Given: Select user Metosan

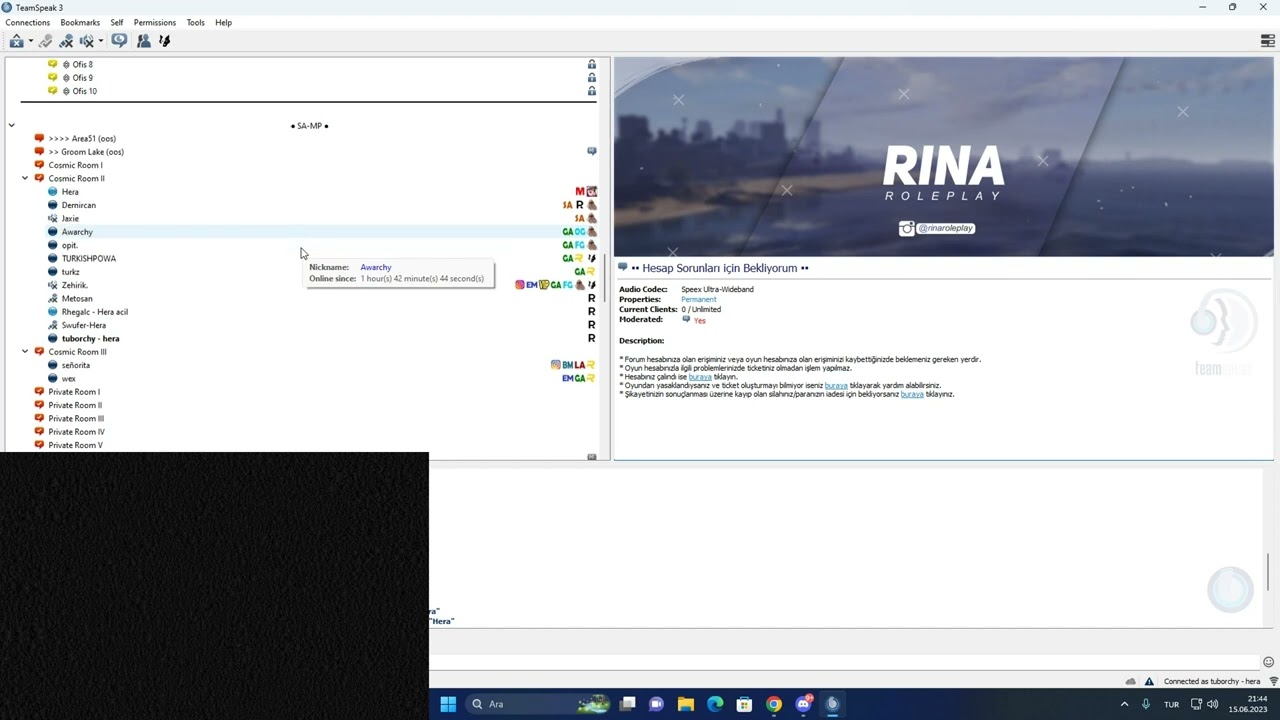Looking at the screenshot, I should click(77, 298).
